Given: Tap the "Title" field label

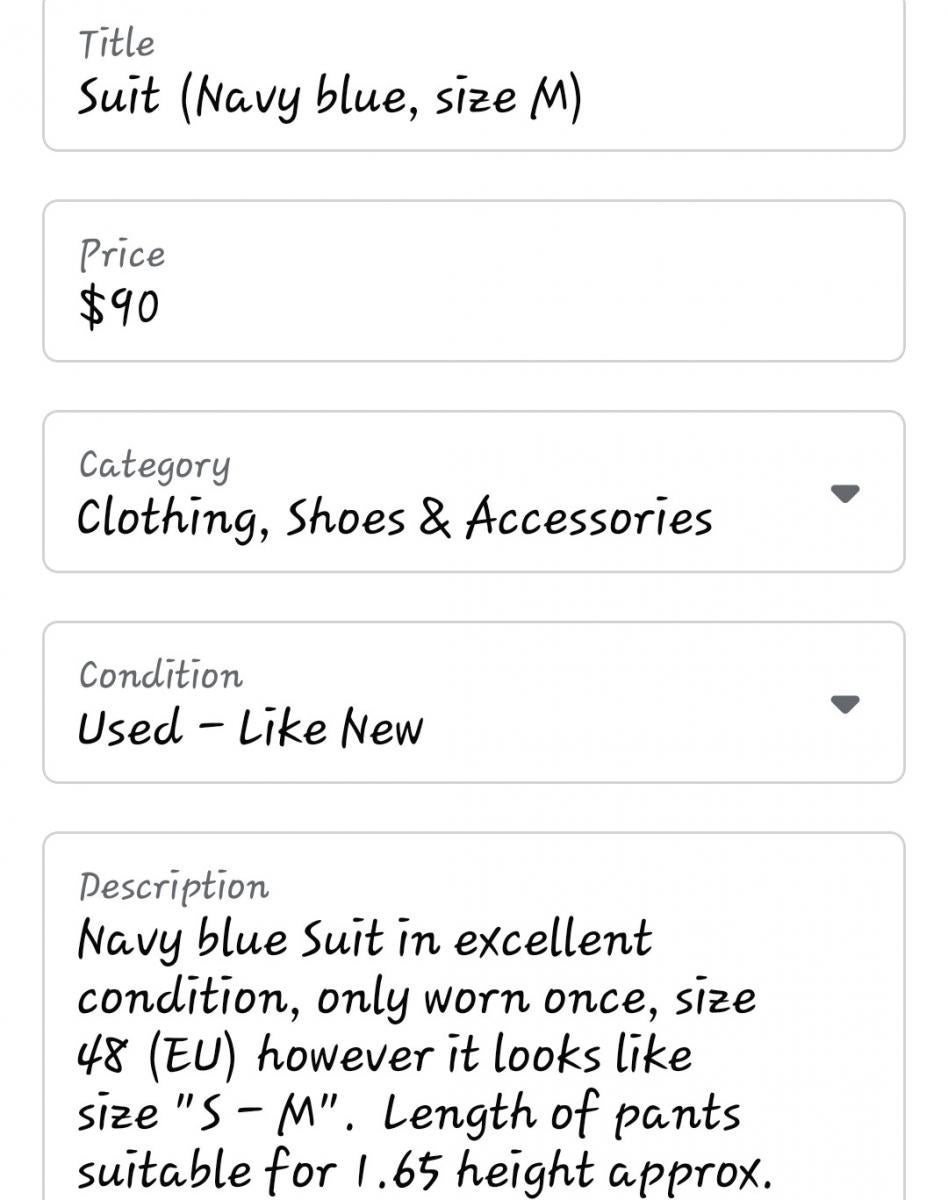Looking at the screenshot, I should pos(116,44).
